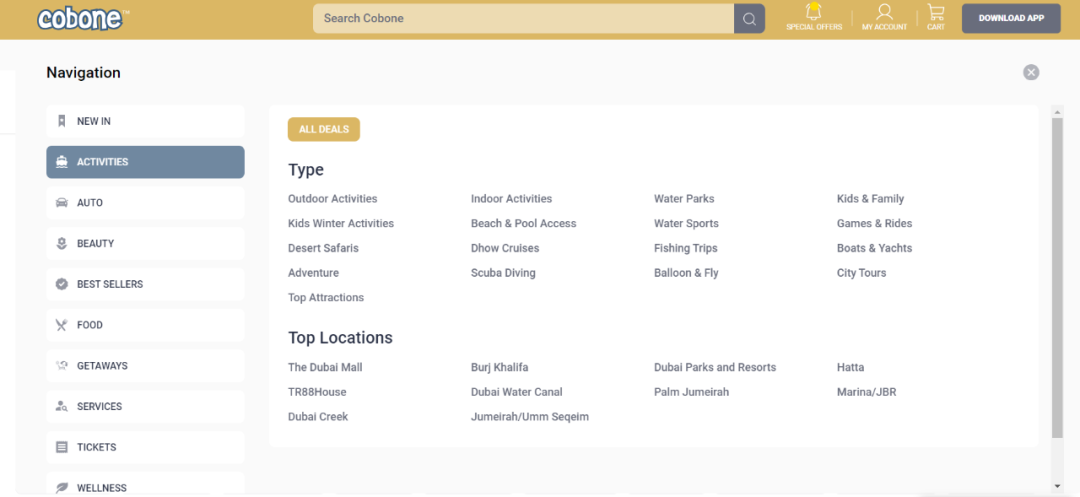The width and height of the screenshot is (1080, 497).
Task: Click the search magnifier icon
Action: [749, 18]
